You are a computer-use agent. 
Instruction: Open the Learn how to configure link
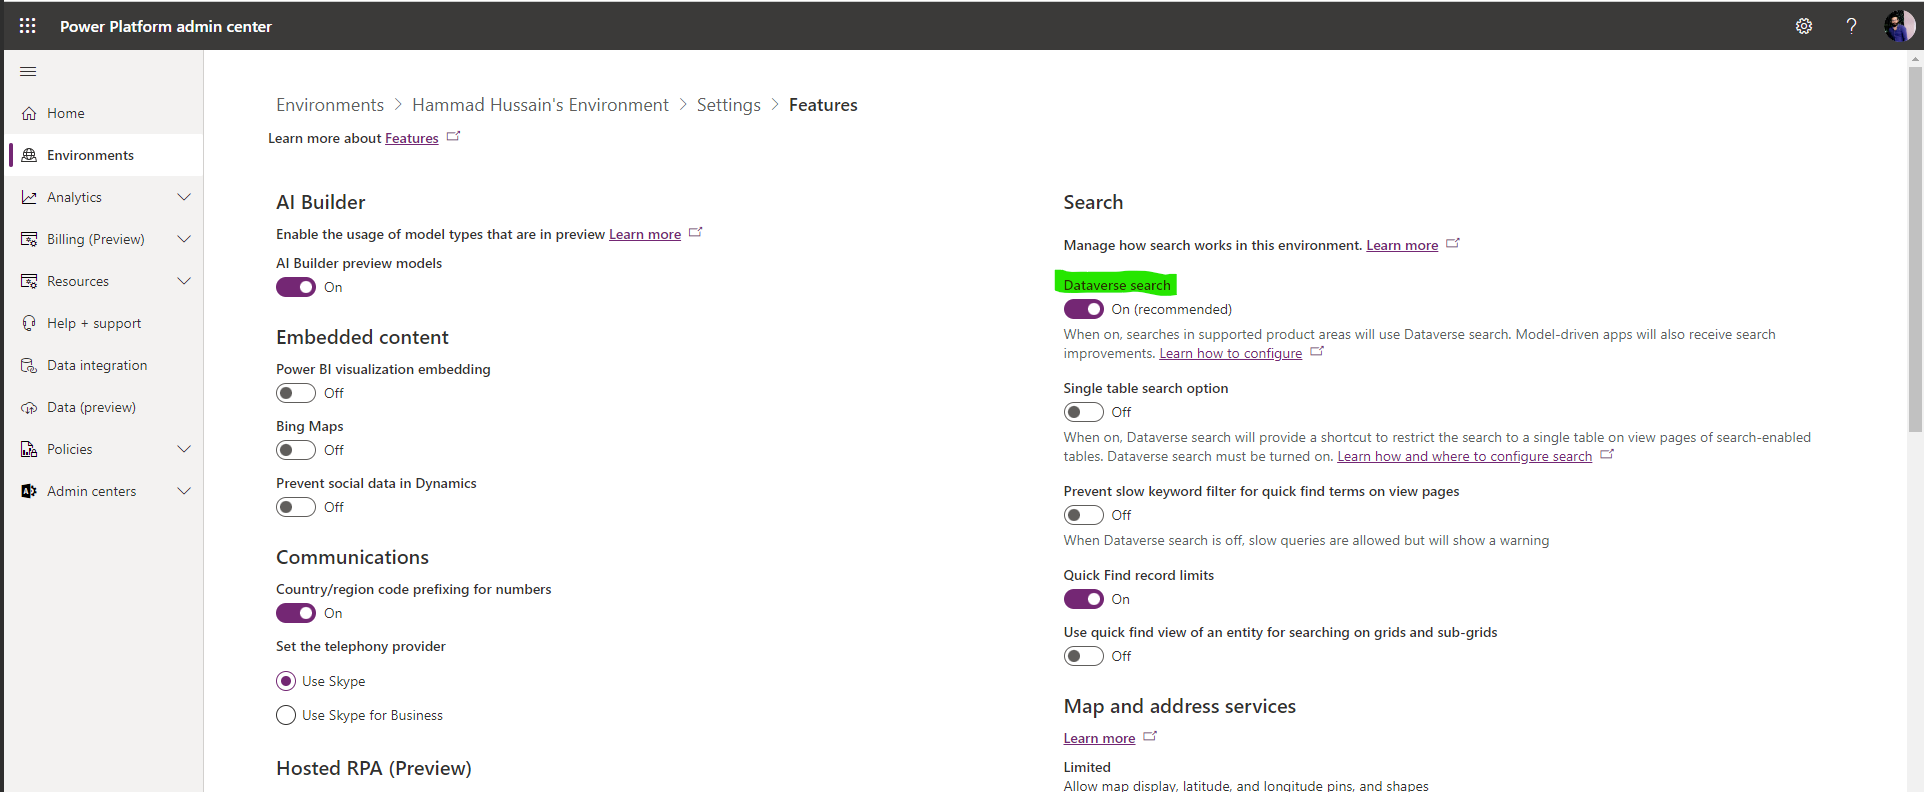click(x=1230, y=353)
